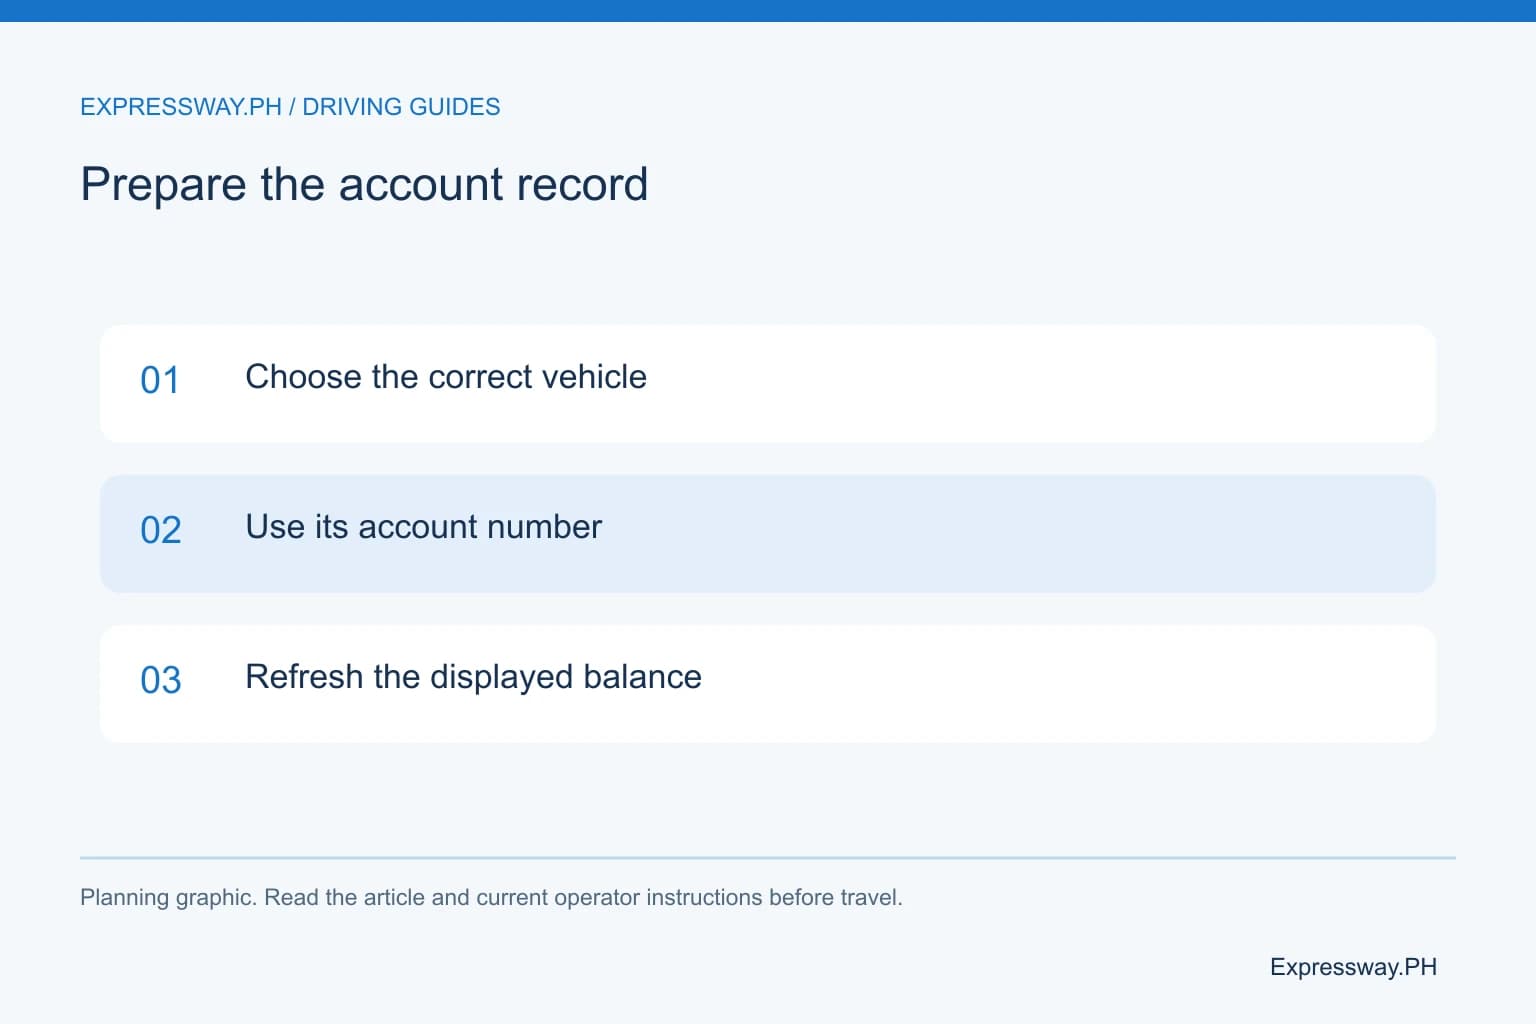Select the 'Choose the correct vehicle' step
The width and height of the screenshot is (1536, 1024).
768,383
